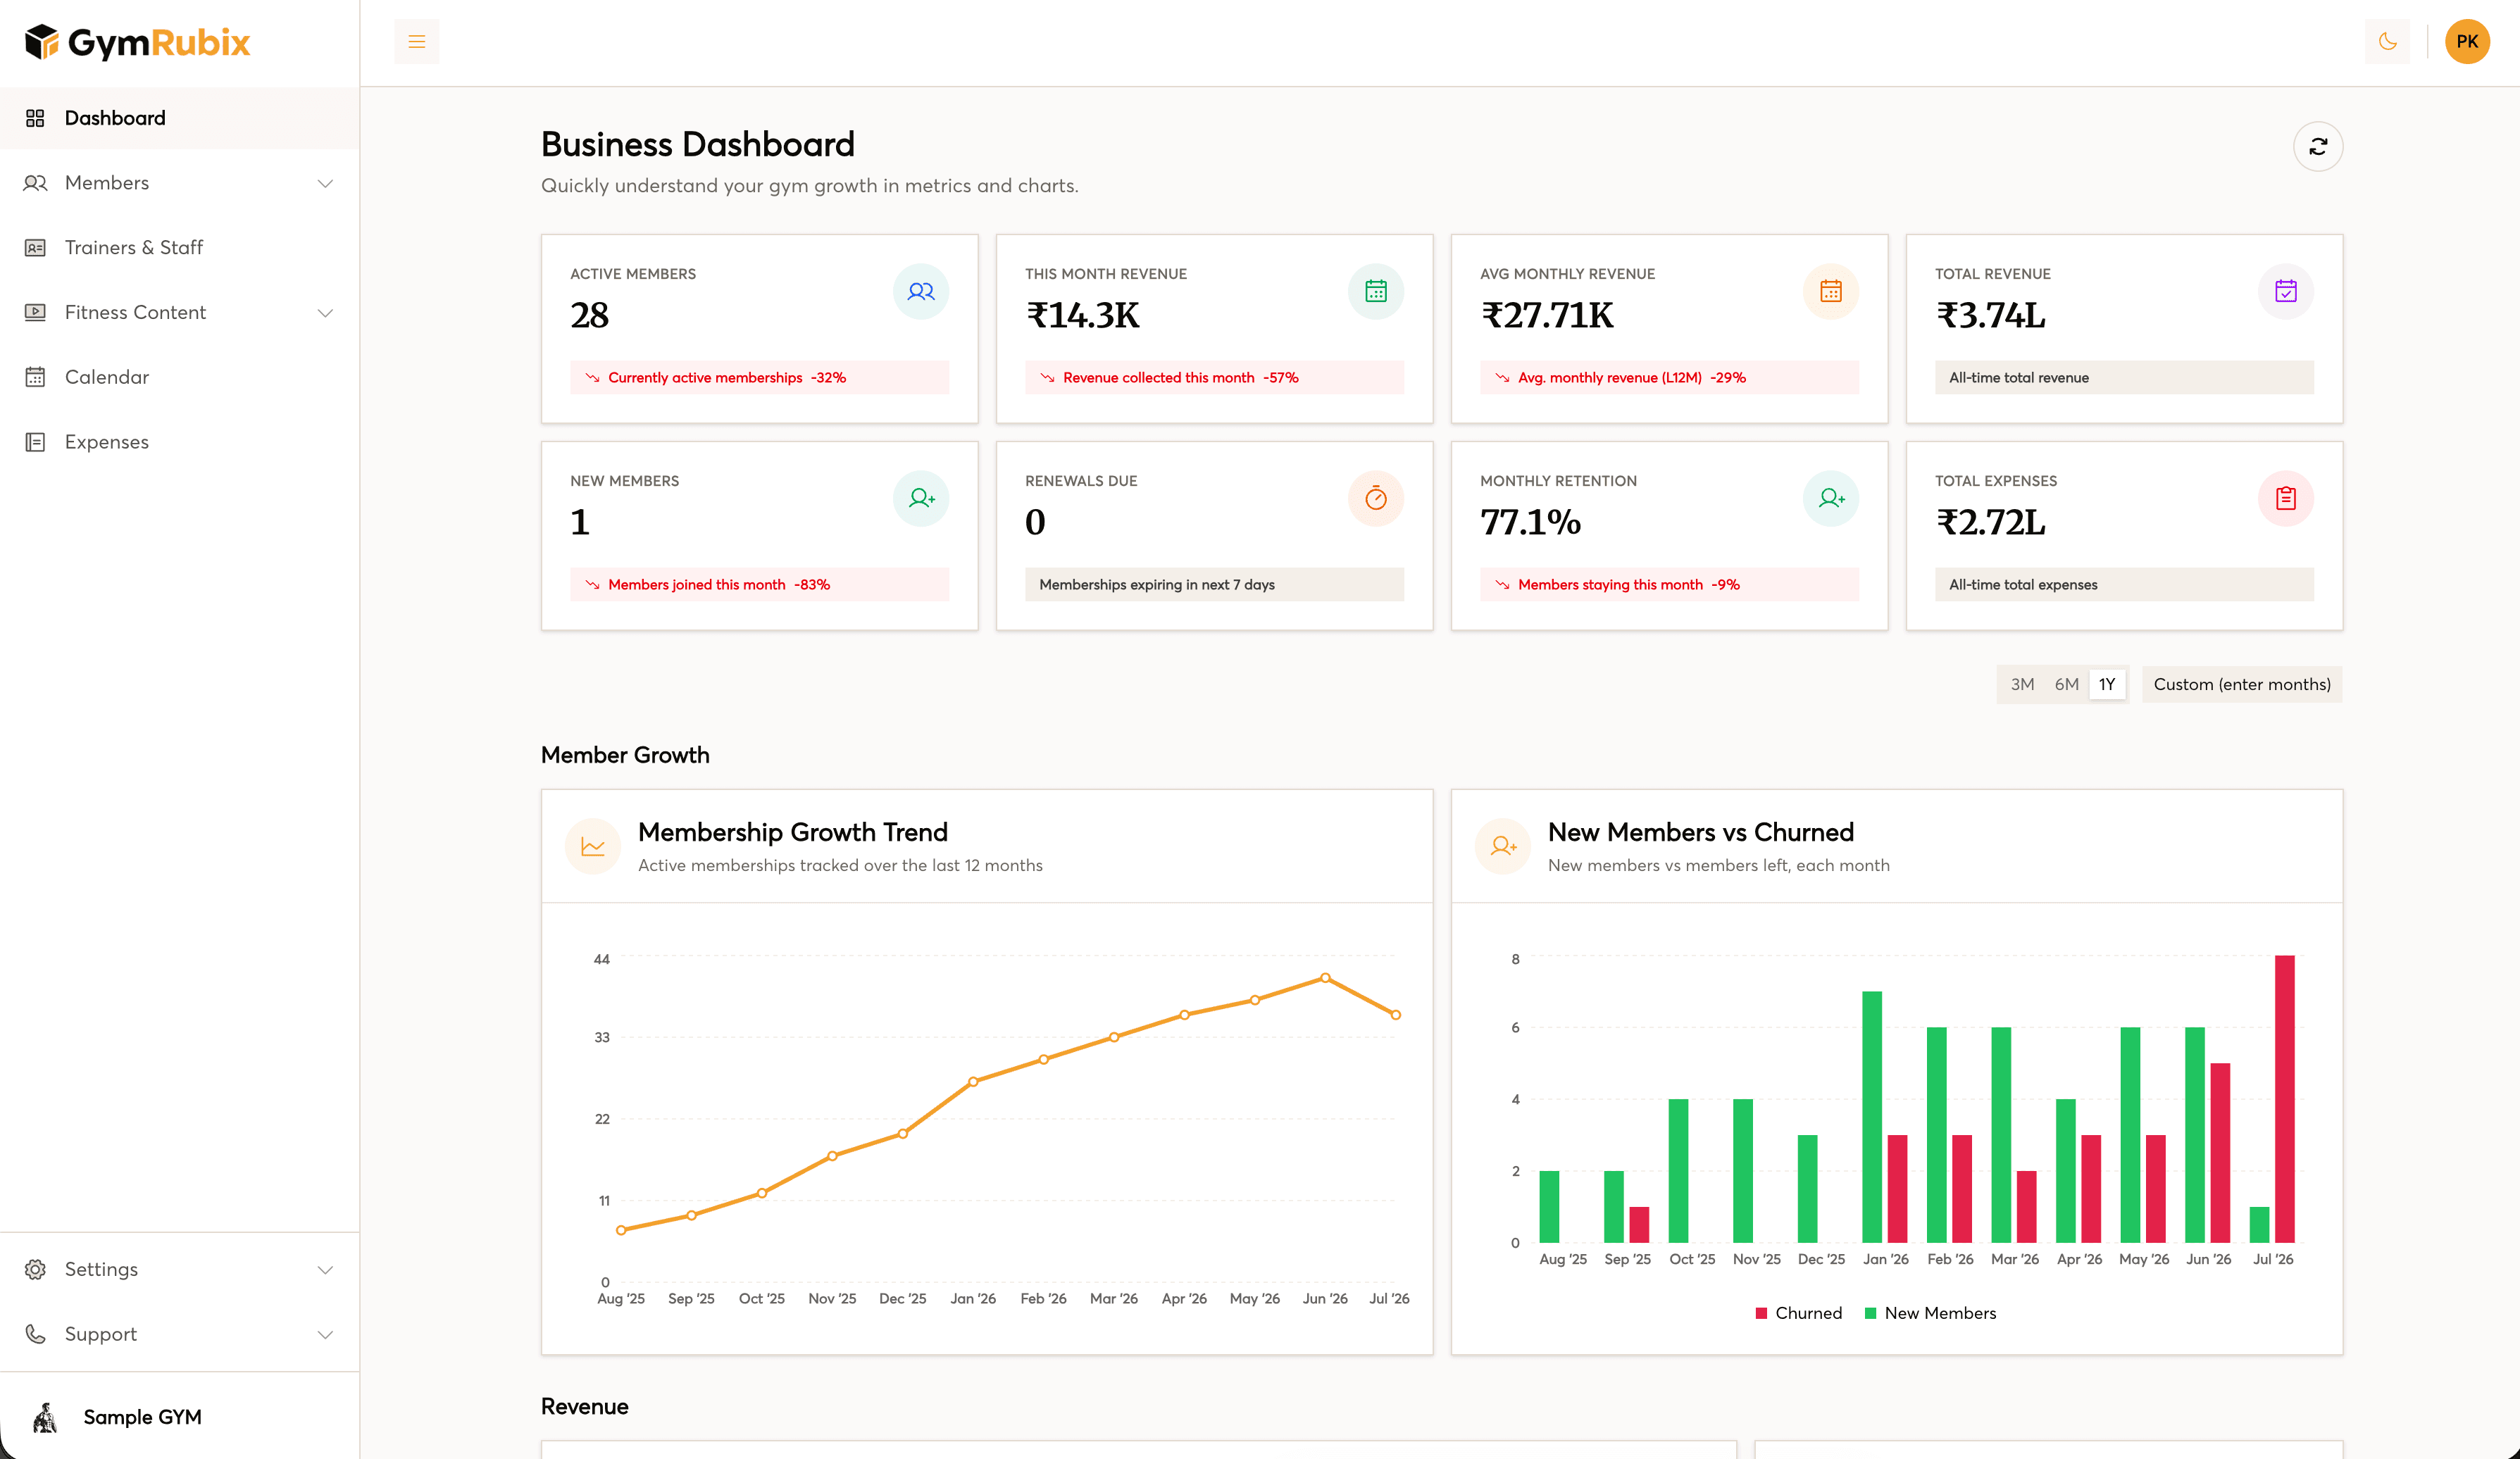The height and width of the screenshot is (1459, 2520).
Task: Click the Support phone icon in sidebar
Action: click(x=35, y=1334)
